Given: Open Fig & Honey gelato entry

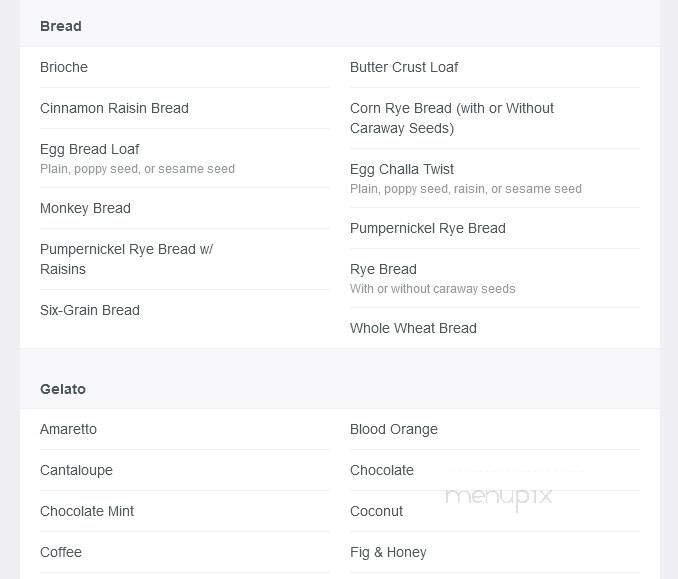Looking at the screenshot, I should pyautogui.click(x=388, y=552).
